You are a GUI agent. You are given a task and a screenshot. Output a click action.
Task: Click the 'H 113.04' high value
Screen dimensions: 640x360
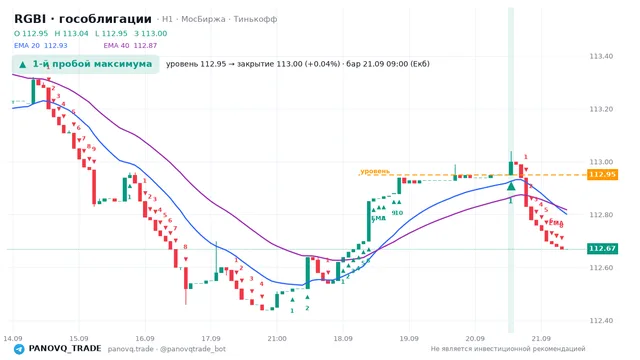71,33
